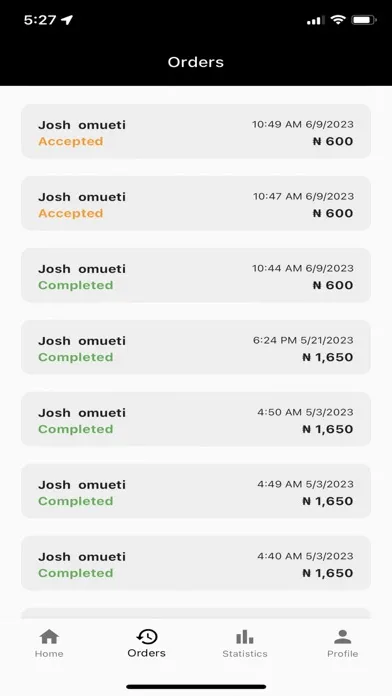Open the Home tab icon
392x696 pixels.
click(49, 637)
